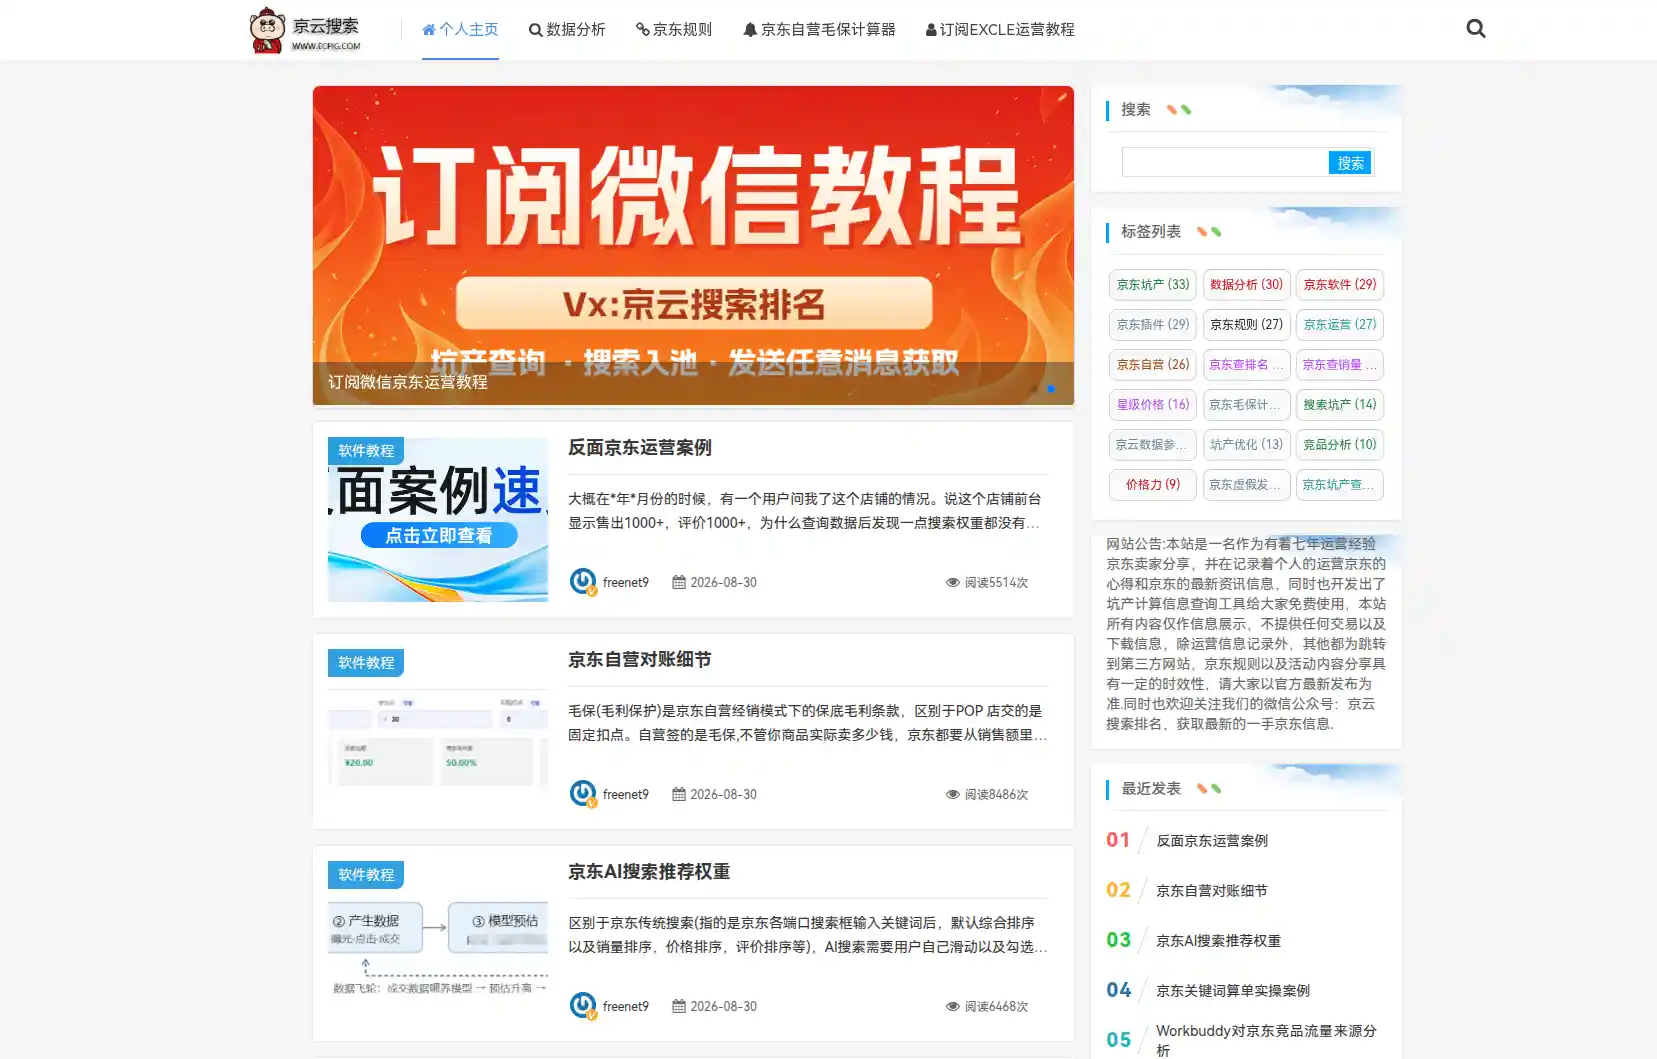Click the 阅读6468次 read count
The height and width of the screenshot is (1059, 1657).
pos(987,1007)
